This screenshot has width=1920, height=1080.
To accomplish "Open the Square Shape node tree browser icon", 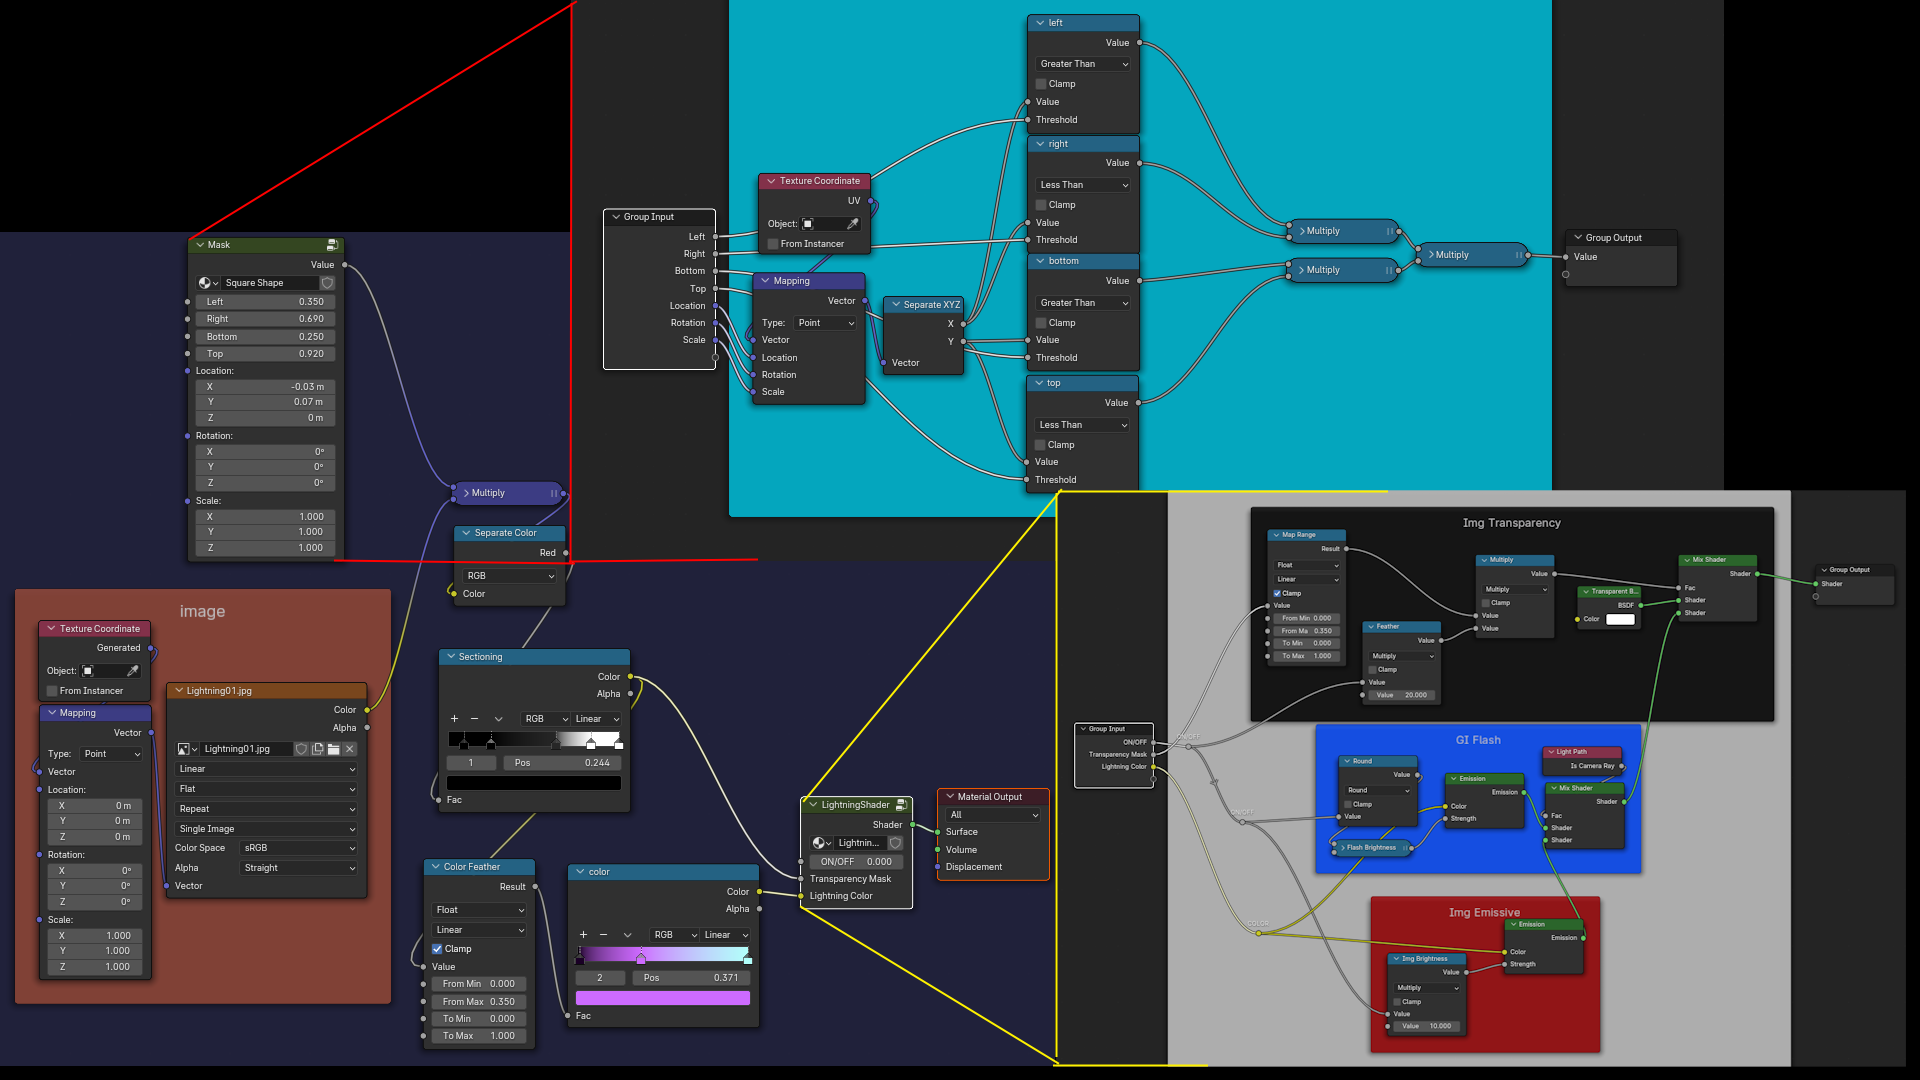I will pos(208,283).
